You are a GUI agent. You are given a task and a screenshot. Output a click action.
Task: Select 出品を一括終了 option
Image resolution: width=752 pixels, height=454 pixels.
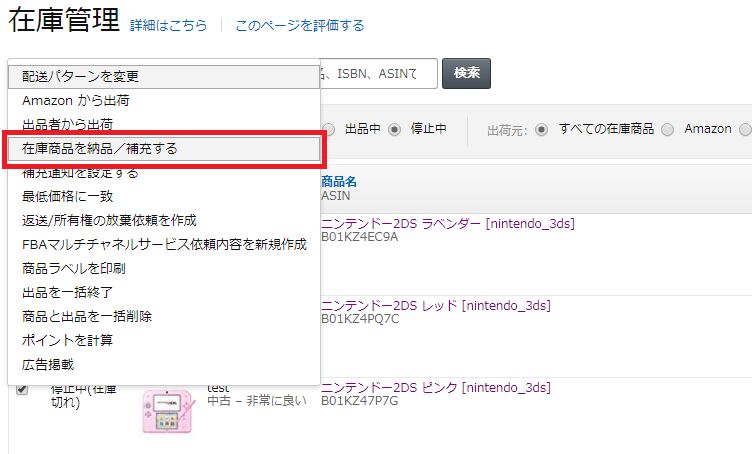pyautogui.click(x=164, y=292)
